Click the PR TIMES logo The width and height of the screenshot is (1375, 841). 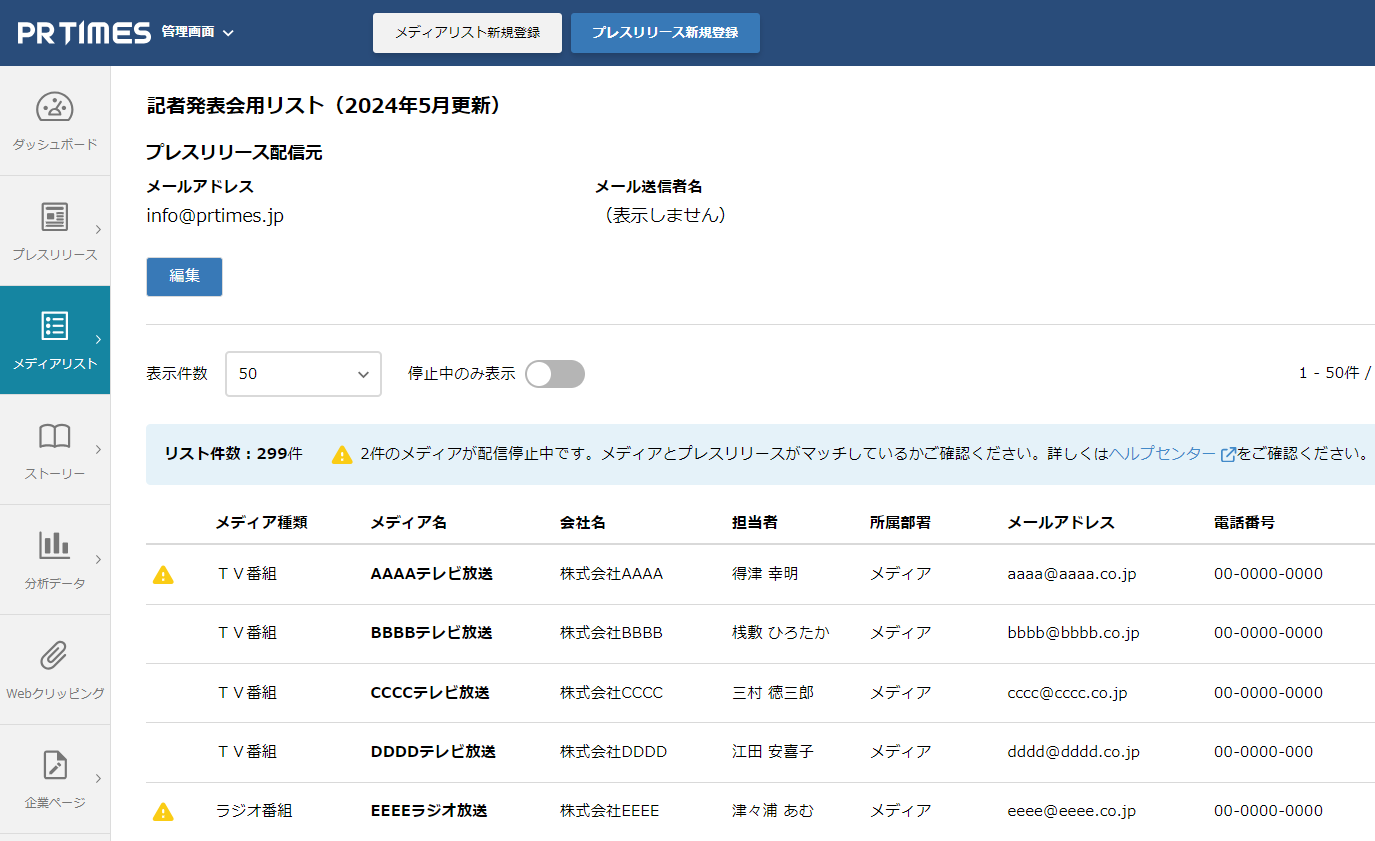tap(84, 33)
